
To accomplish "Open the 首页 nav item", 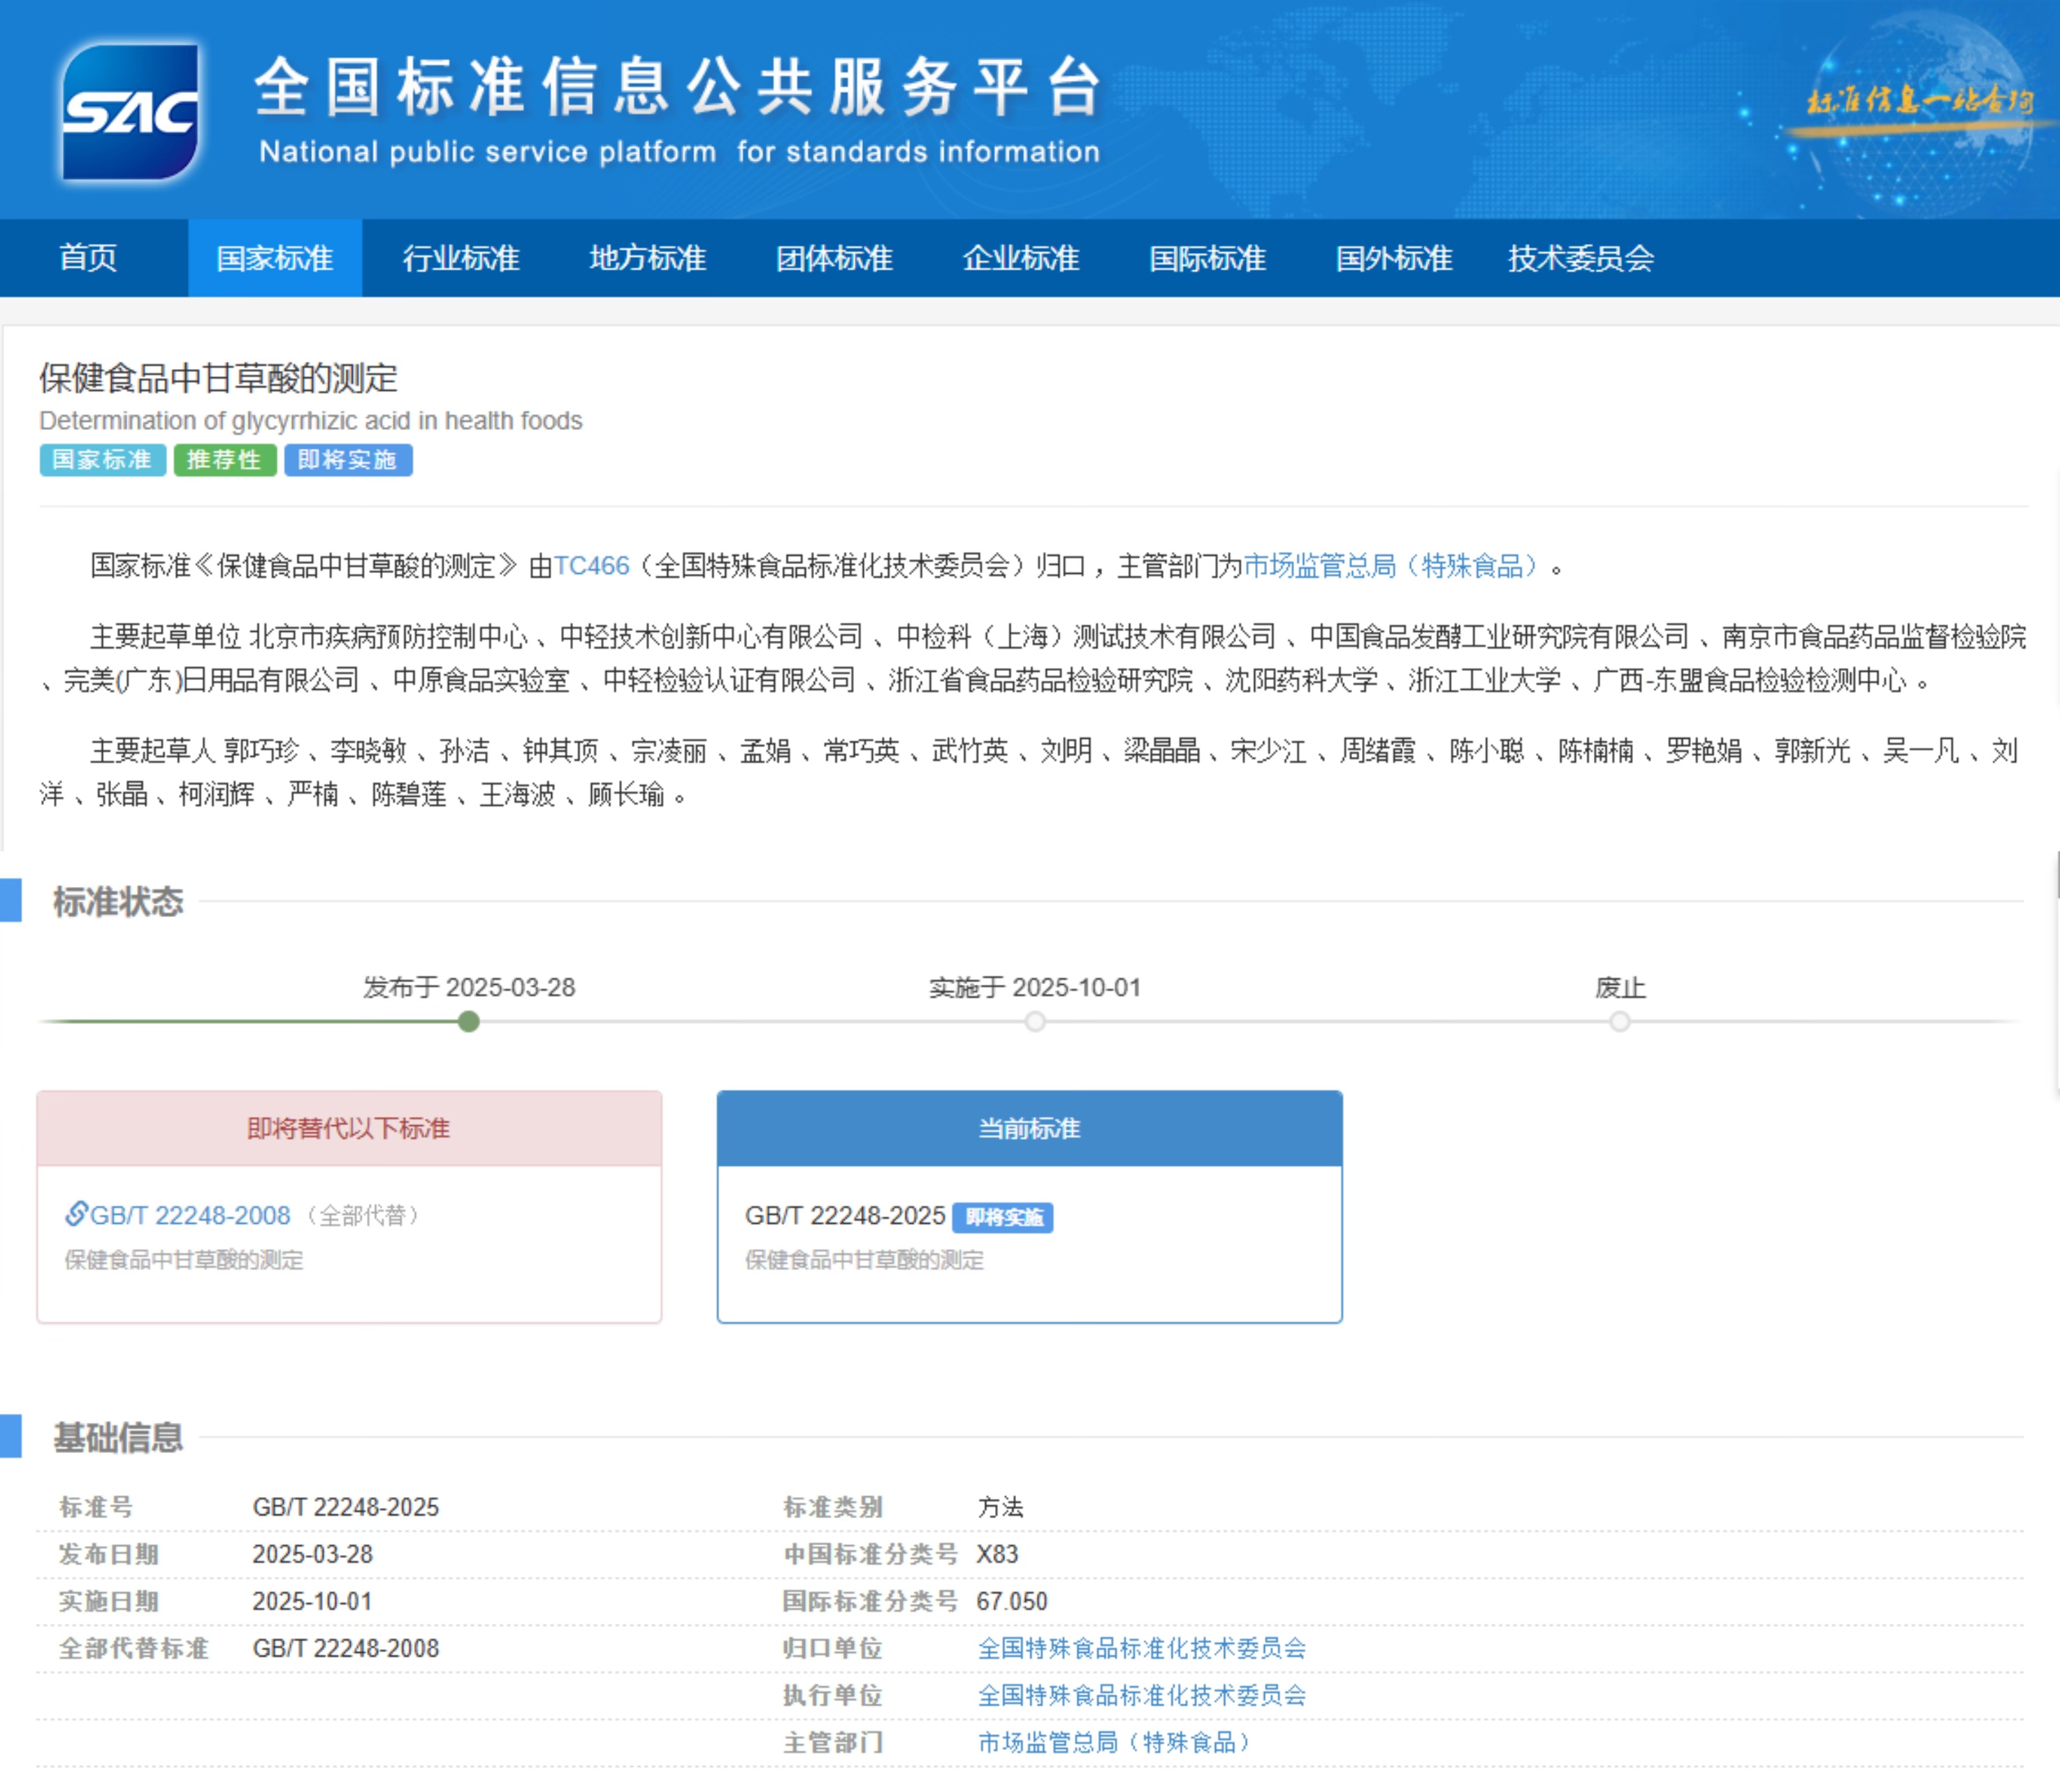I will click(88, 258).
